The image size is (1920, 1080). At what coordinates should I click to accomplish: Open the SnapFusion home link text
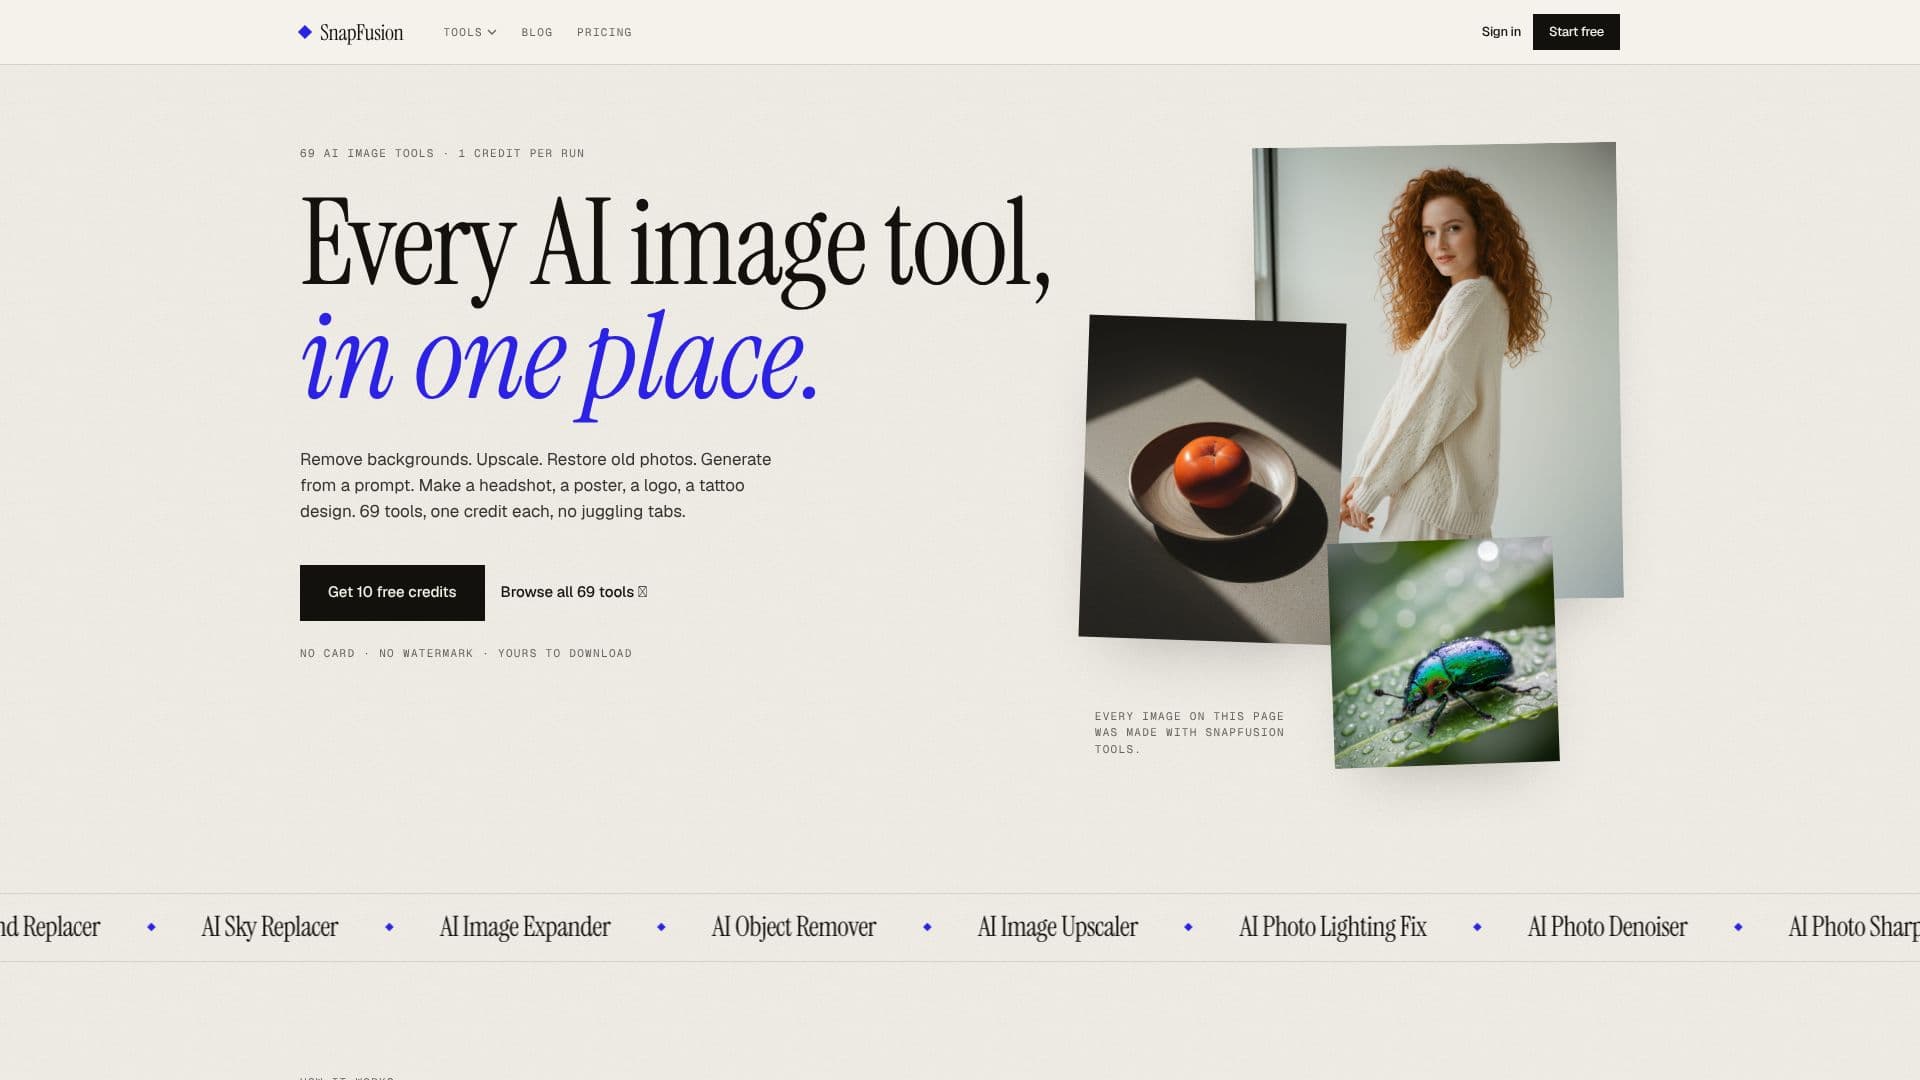tap(361, 33)
